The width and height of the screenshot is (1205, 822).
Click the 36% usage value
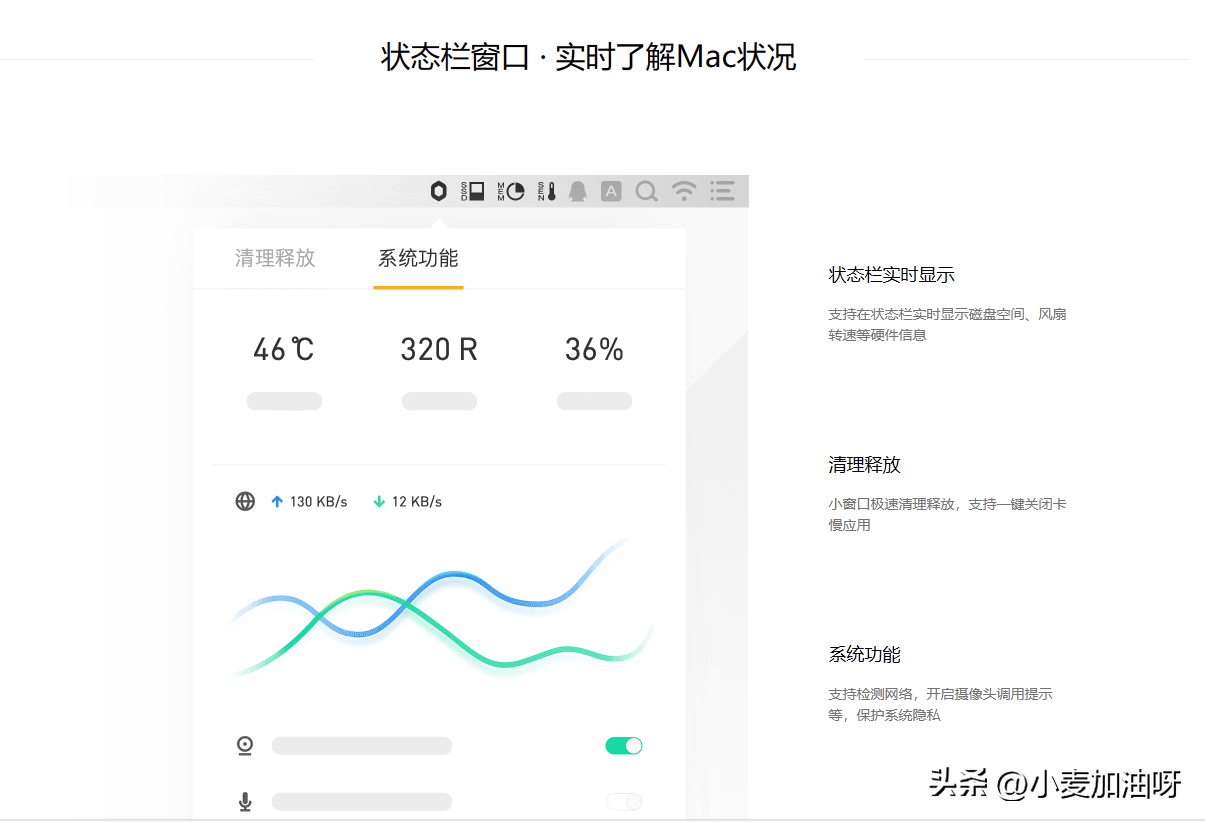tap(594, 350)
